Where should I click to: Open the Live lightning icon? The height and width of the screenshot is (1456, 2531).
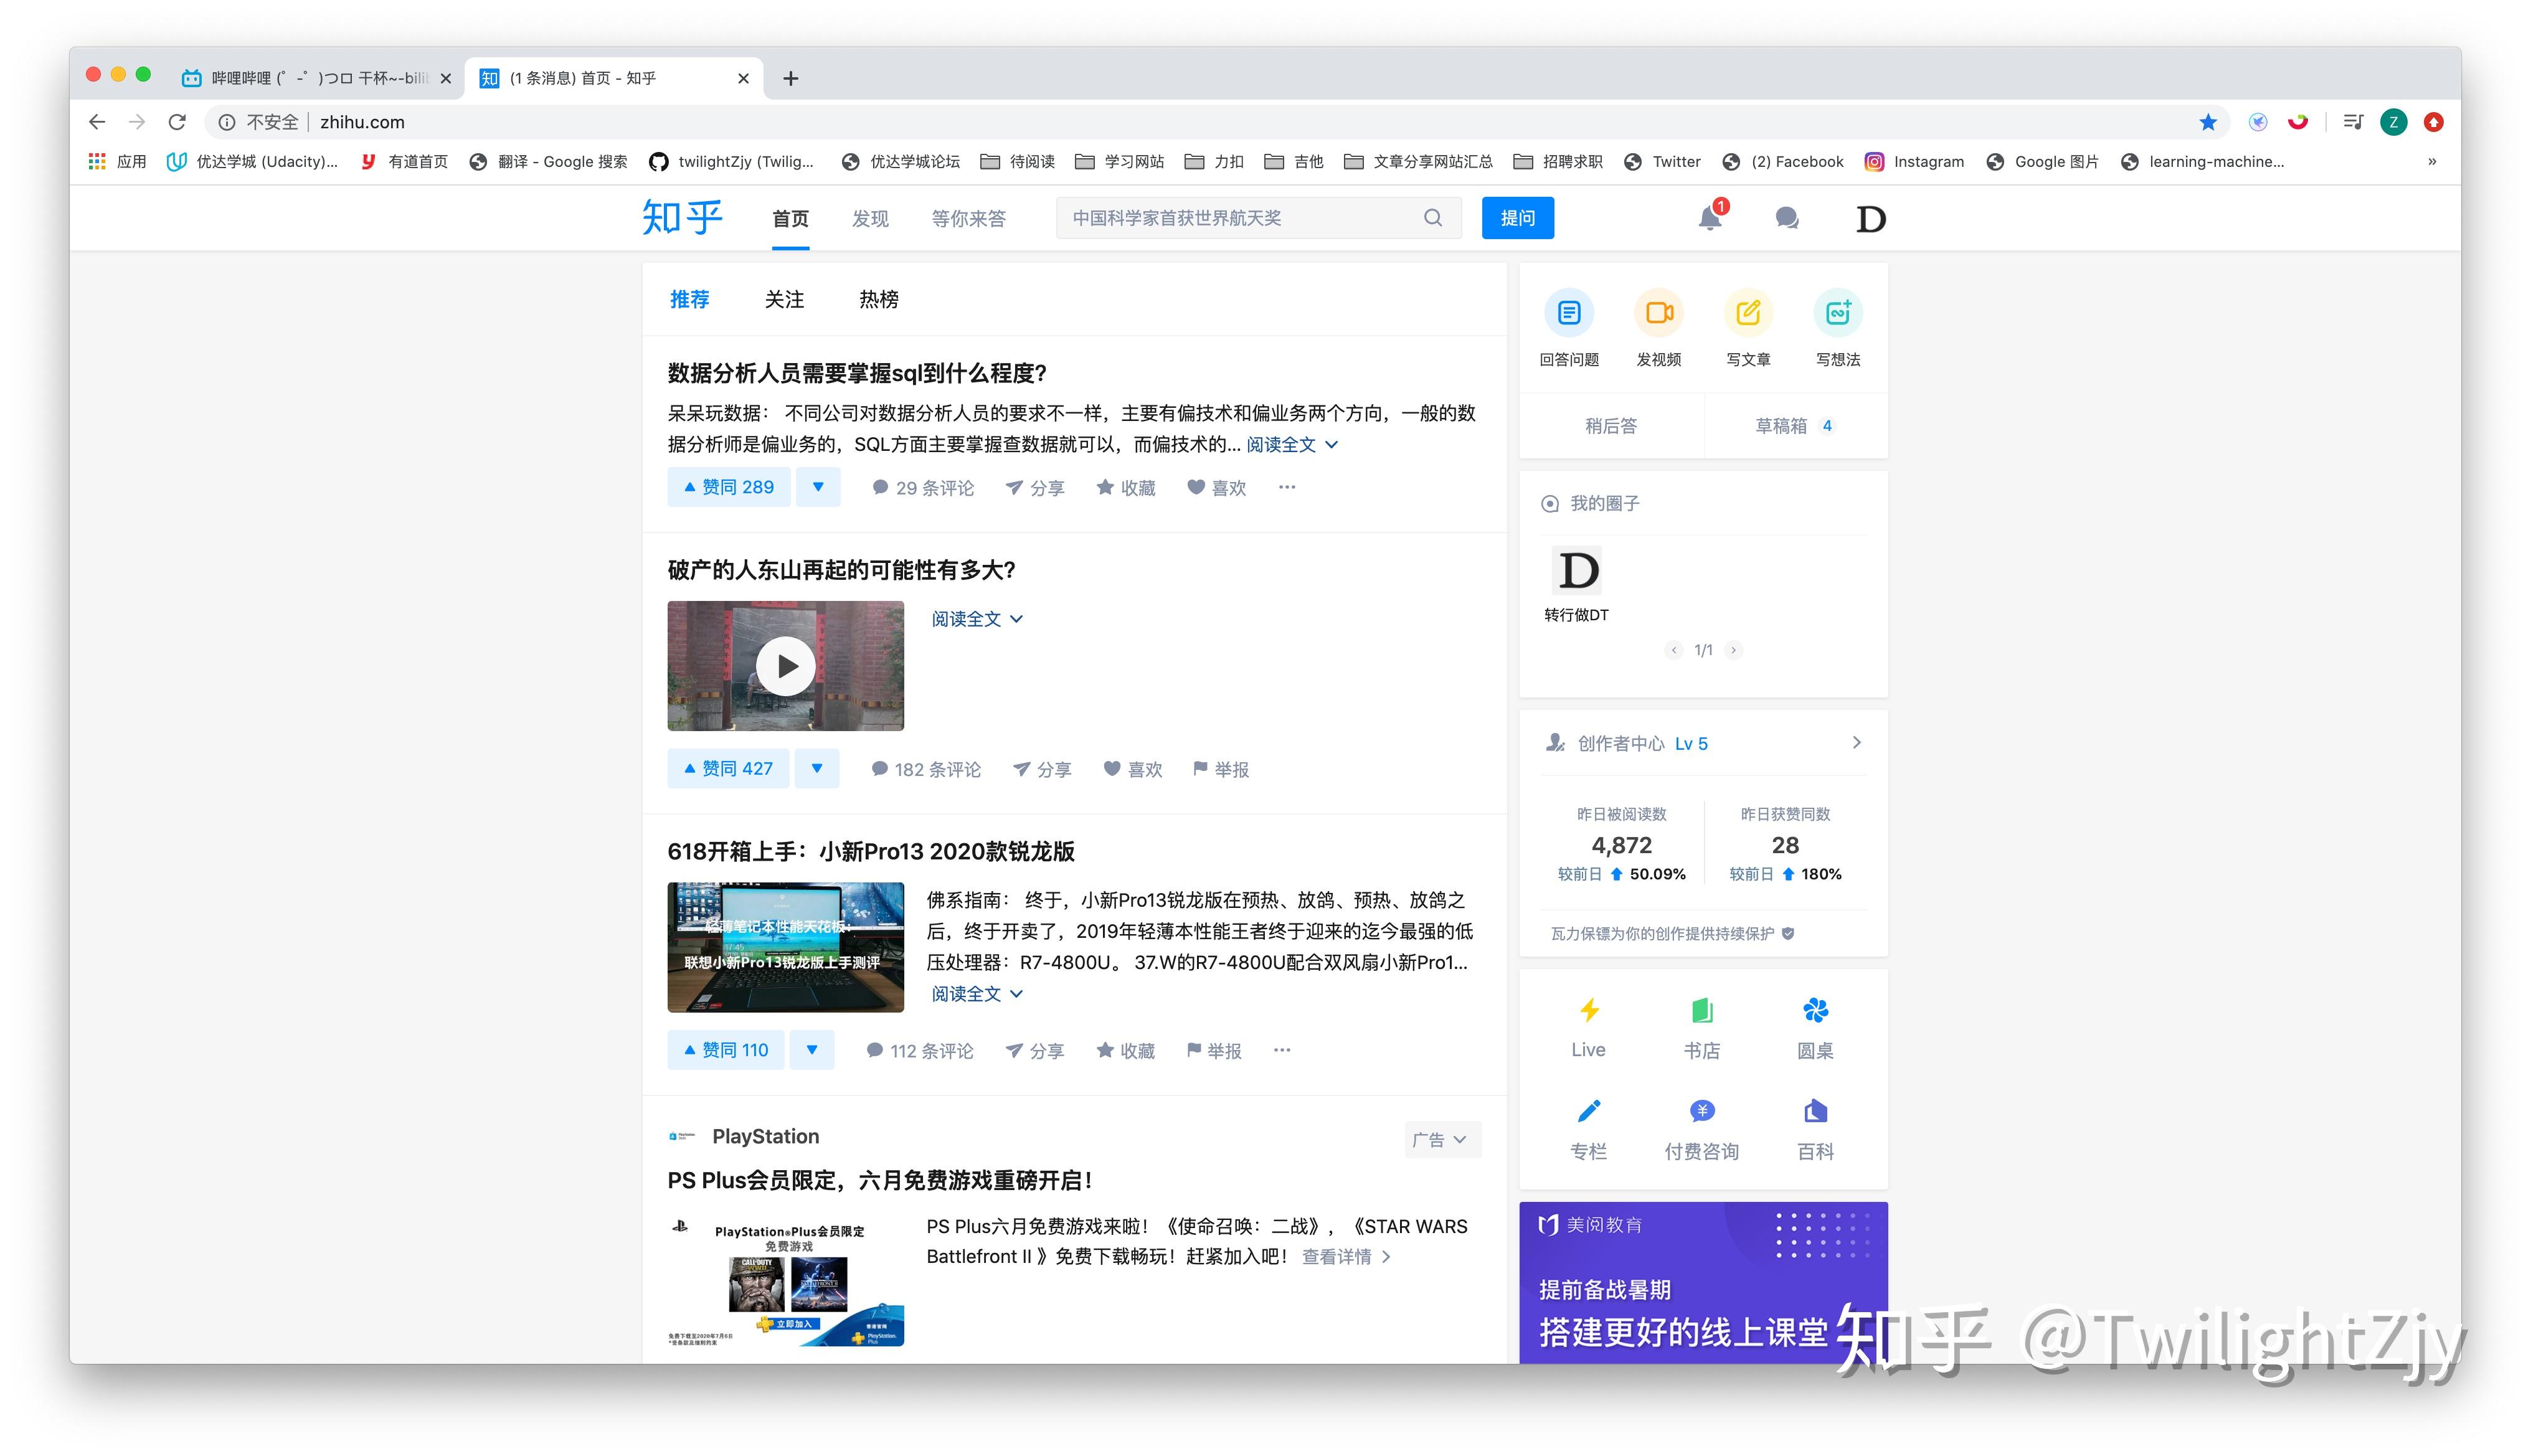click(x=1588, y=1011)
